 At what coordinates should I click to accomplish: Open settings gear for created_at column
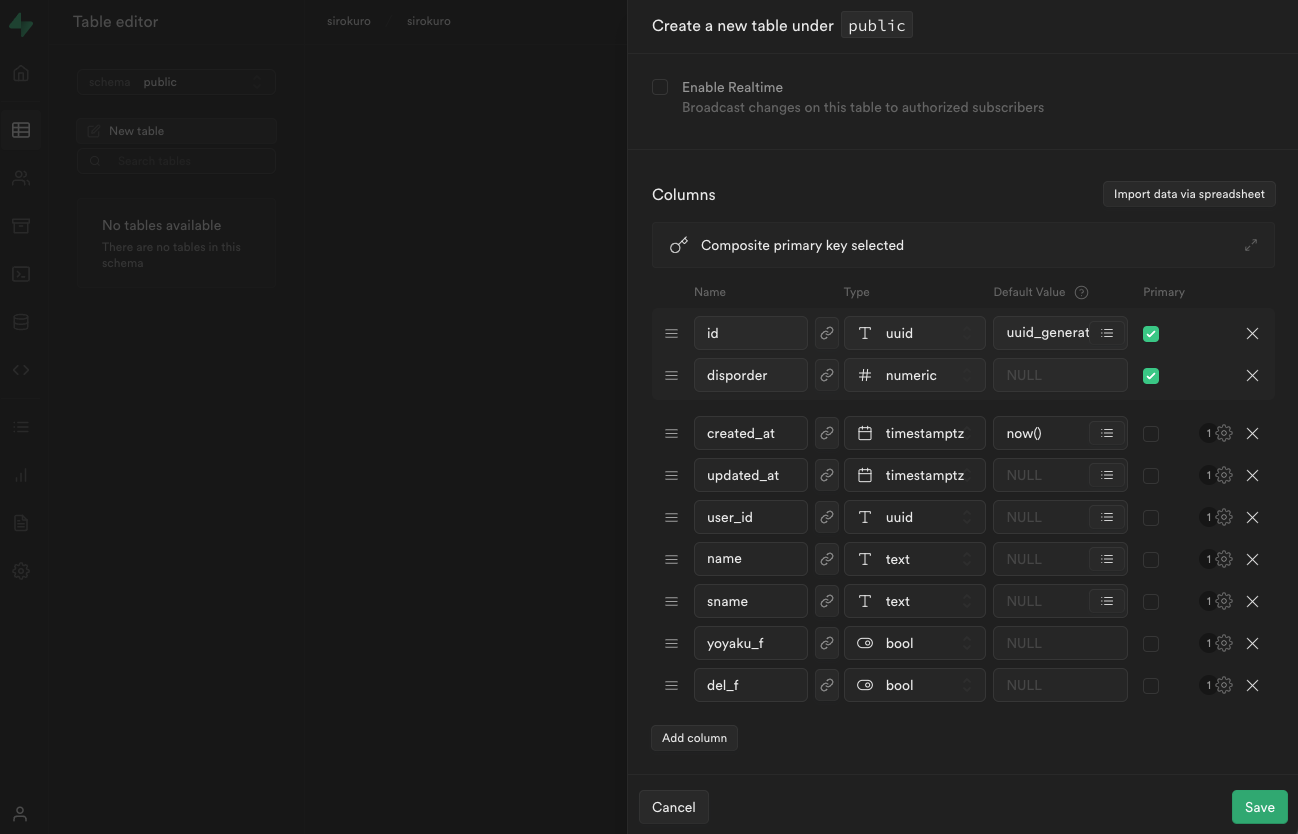1223,433
